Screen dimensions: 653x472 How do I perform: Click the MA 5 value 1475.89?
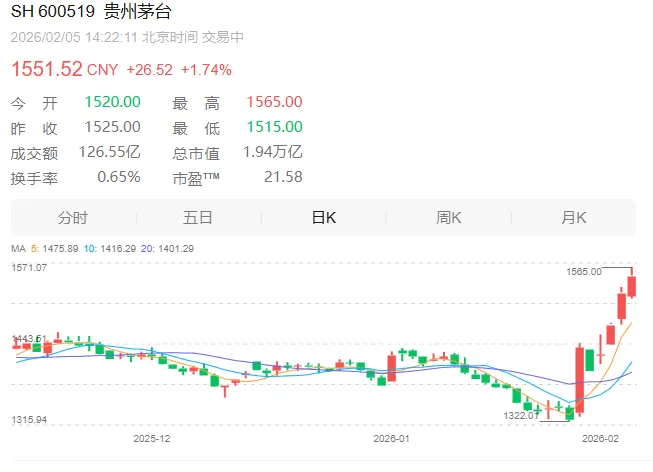pyautogui.click(x=60, y=249)
